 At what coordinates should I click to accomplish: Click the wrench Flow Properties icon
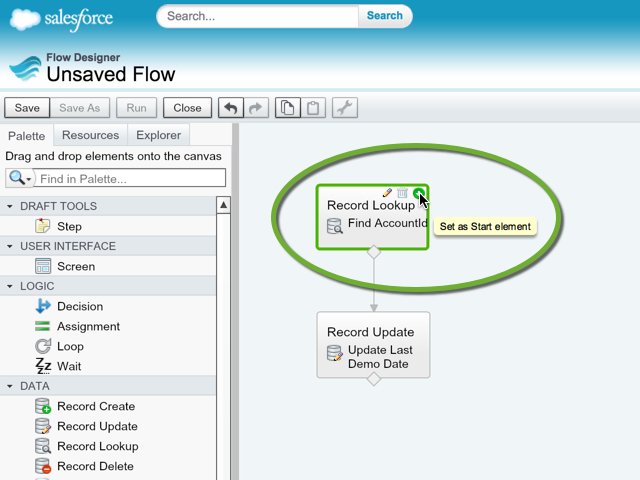click(x=344, y=108)
